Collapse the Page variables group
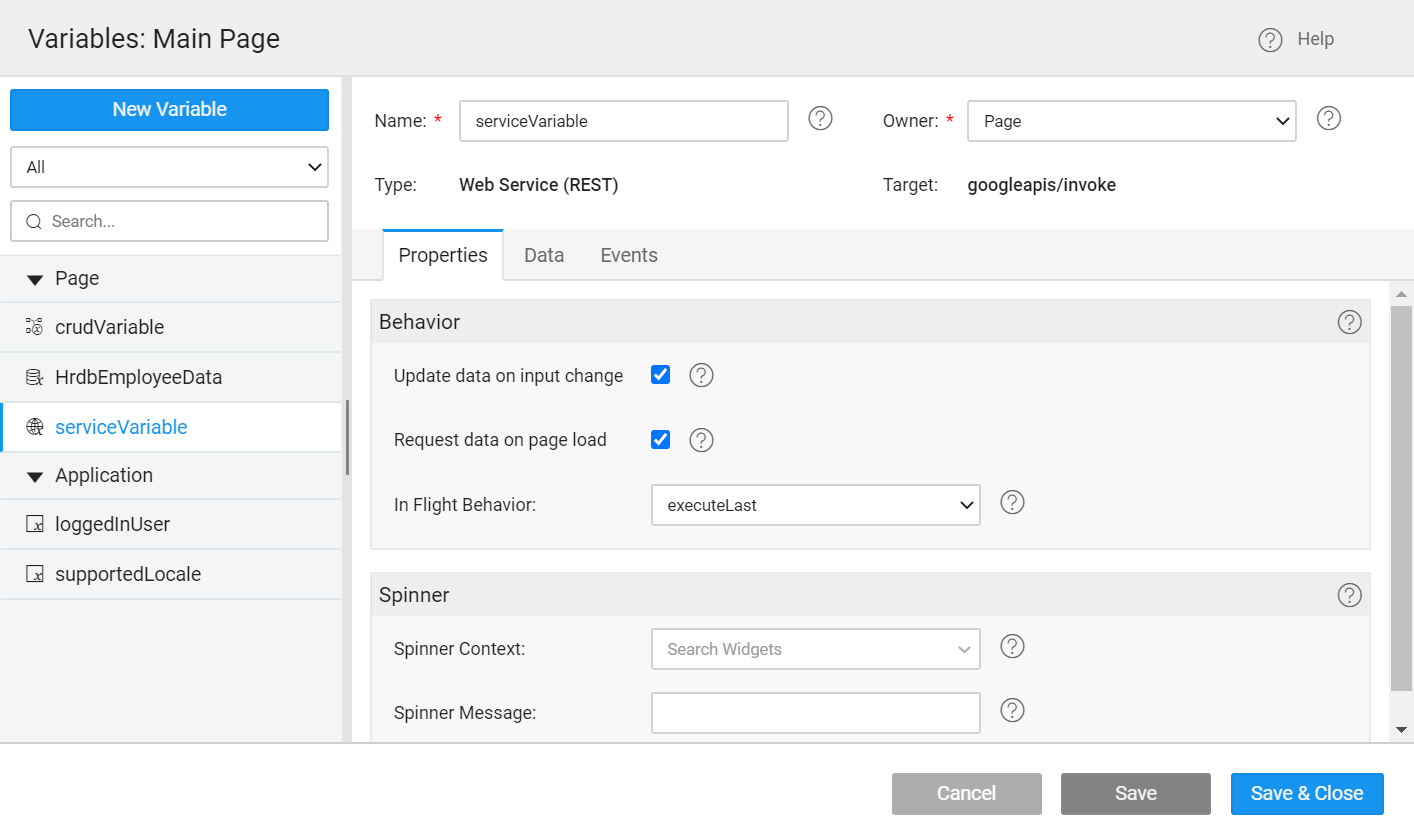 (x=36, y=279)
